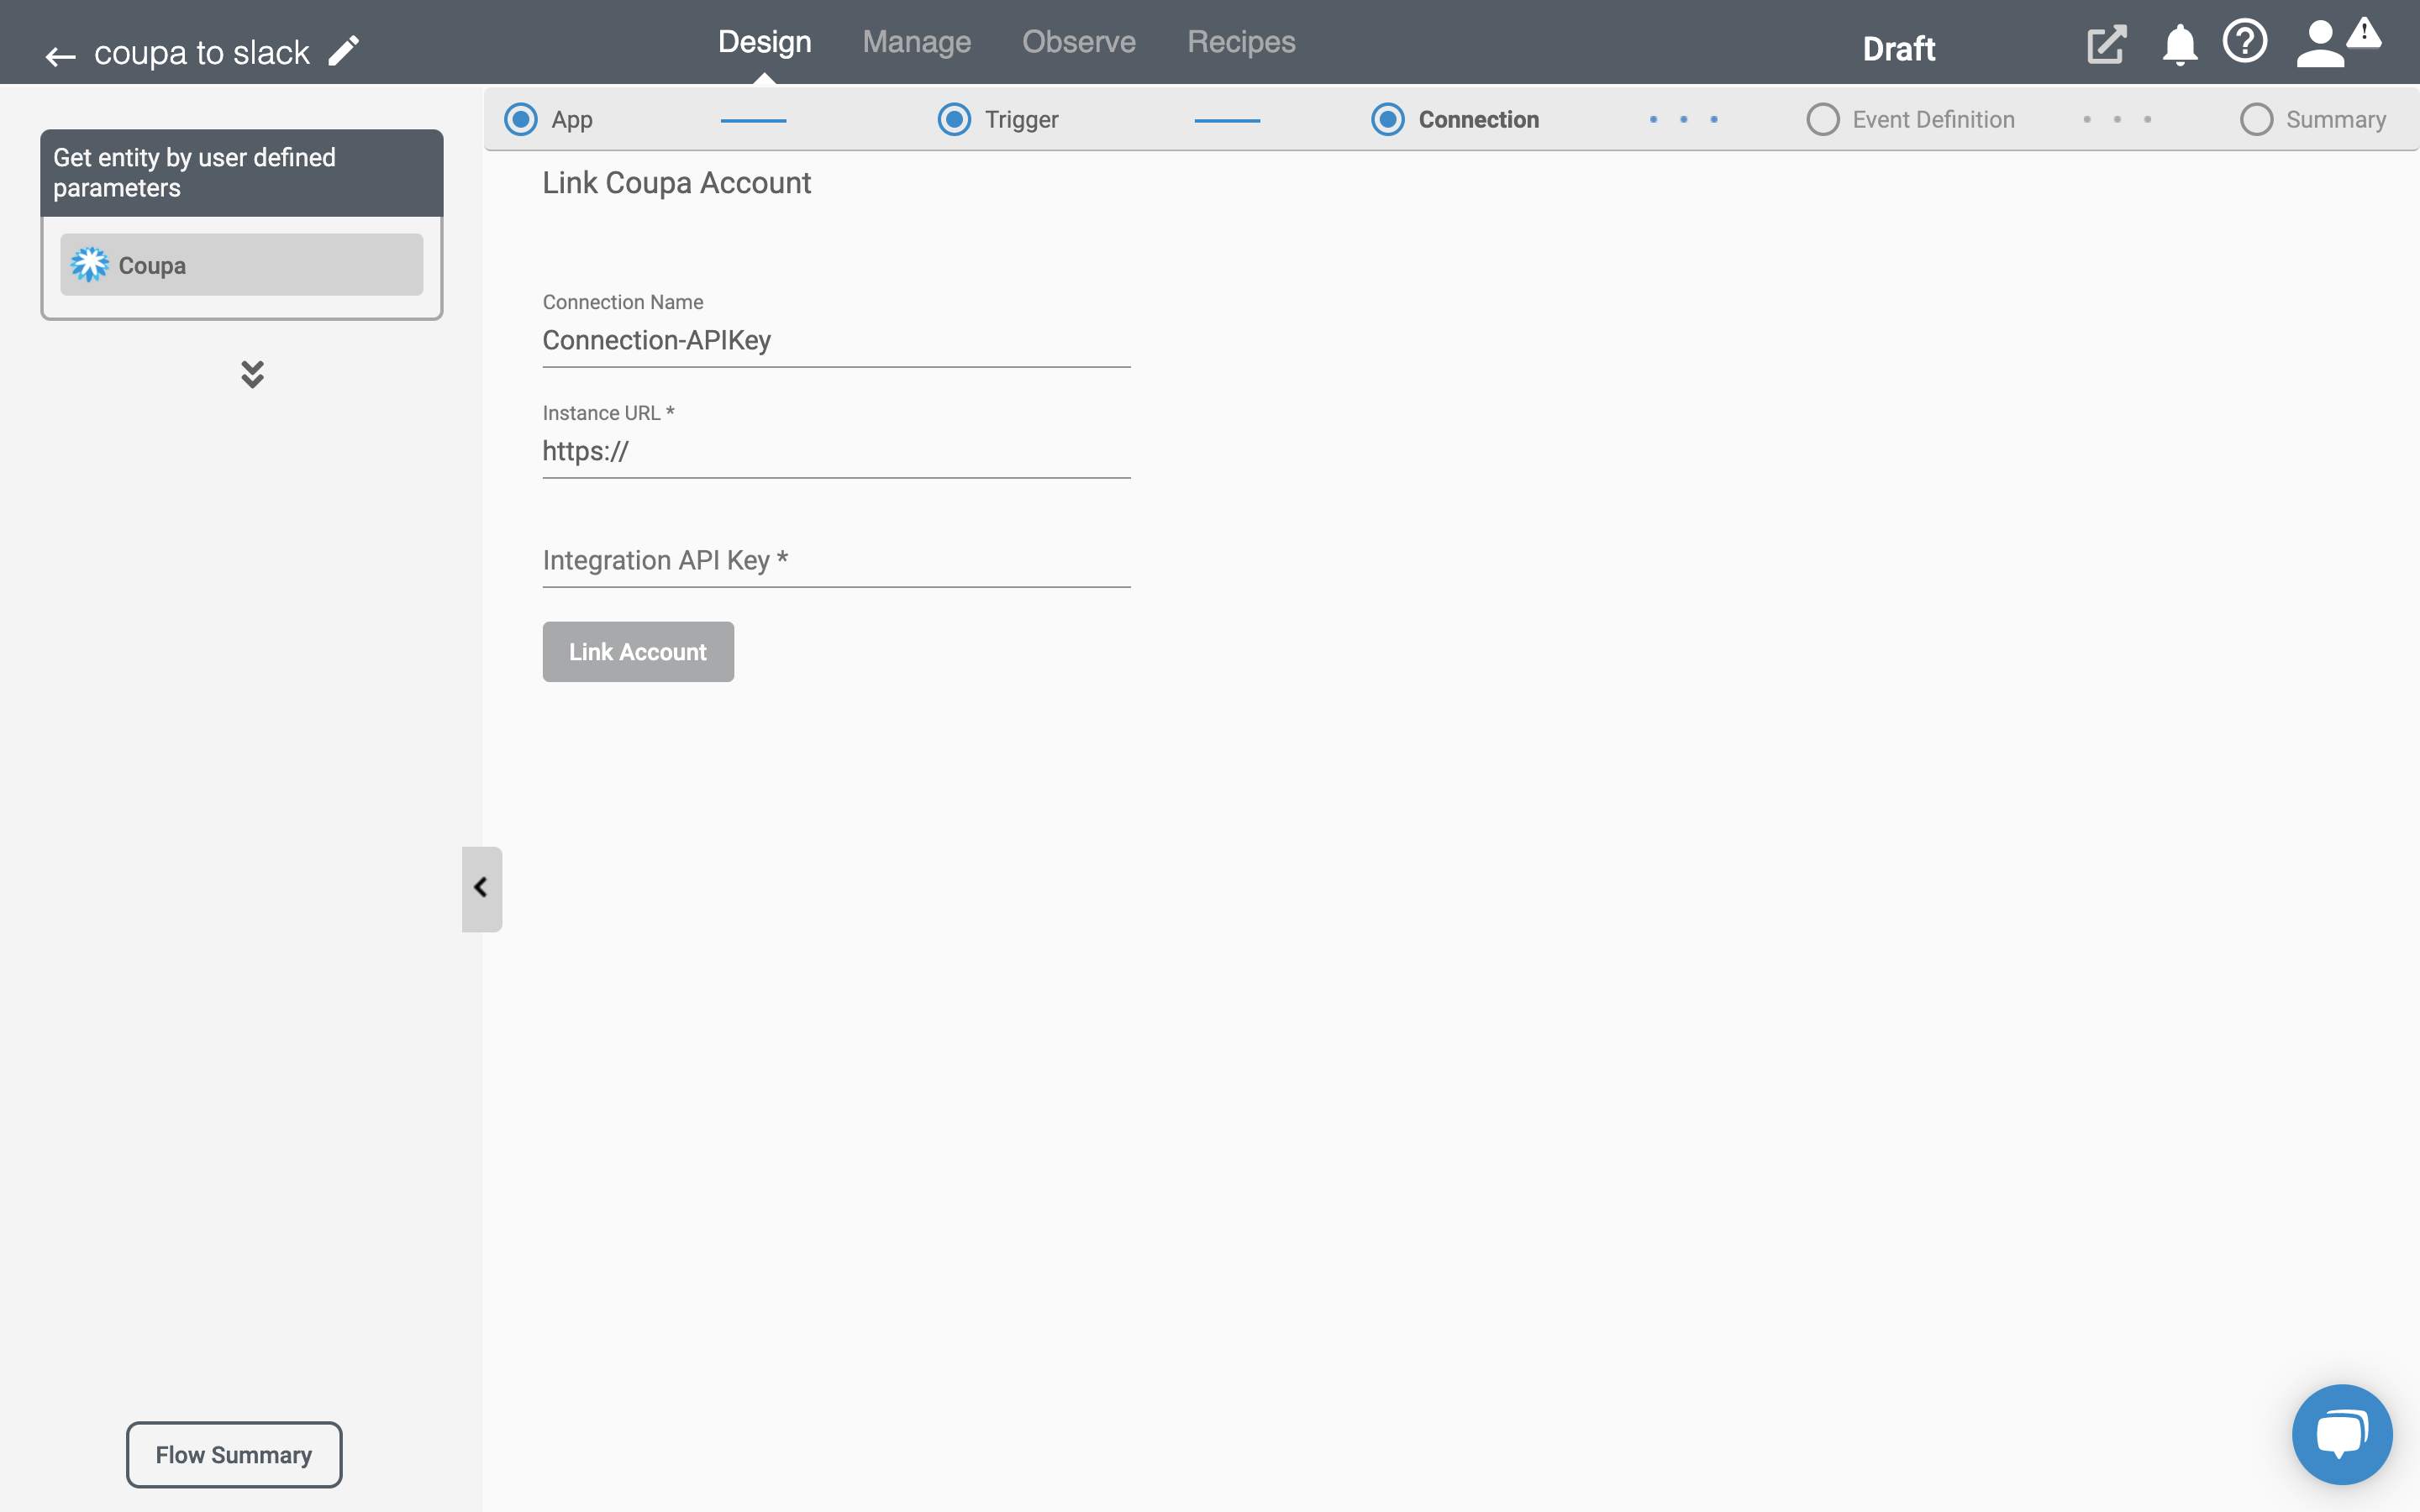Click the Link Account button
Screen dimensions: 2420x1512
click(638, 652)
